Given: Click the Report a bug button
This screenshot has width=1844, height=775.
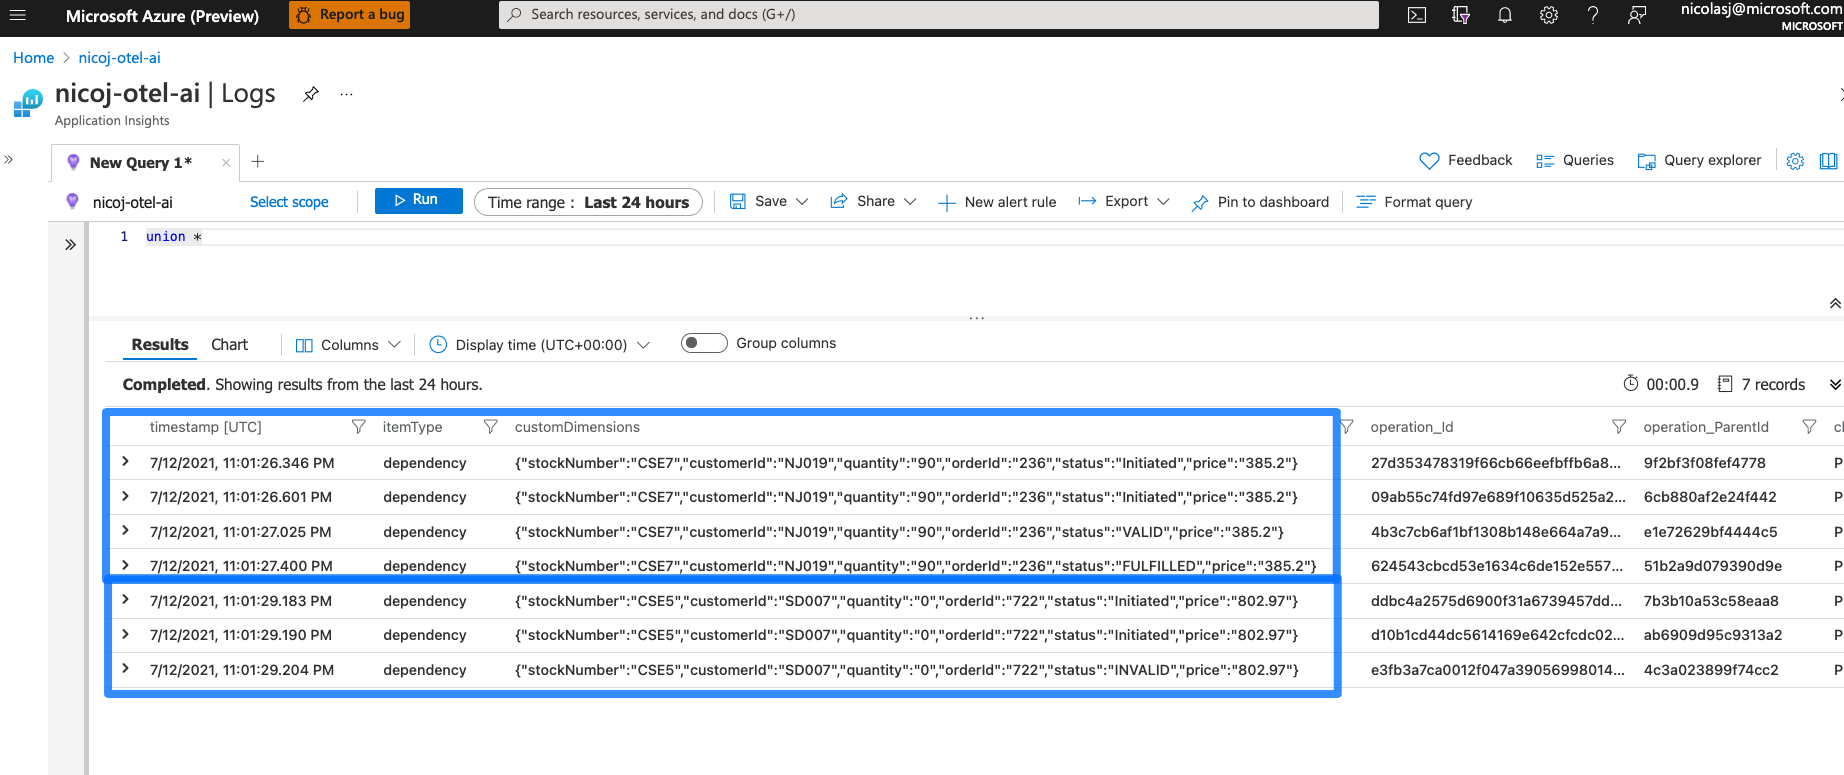Looking at the screenshot, I should [350, 15].
